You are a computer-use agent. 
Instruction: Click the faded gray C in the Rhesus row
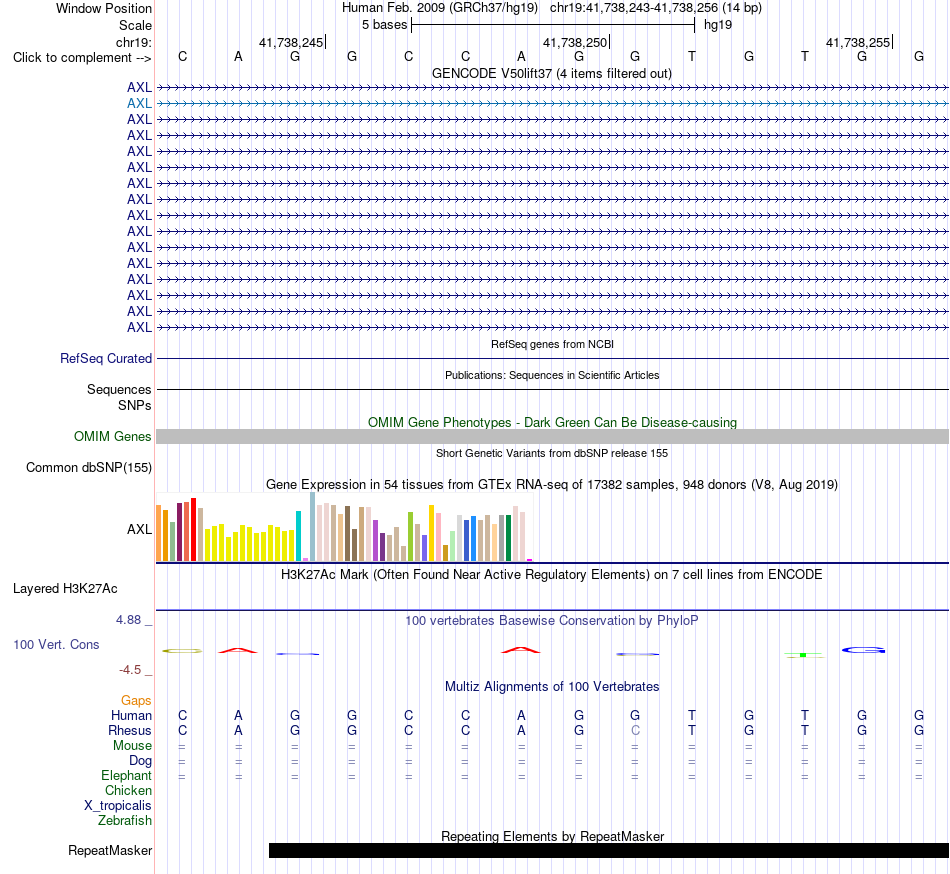(x=635, y=730)
